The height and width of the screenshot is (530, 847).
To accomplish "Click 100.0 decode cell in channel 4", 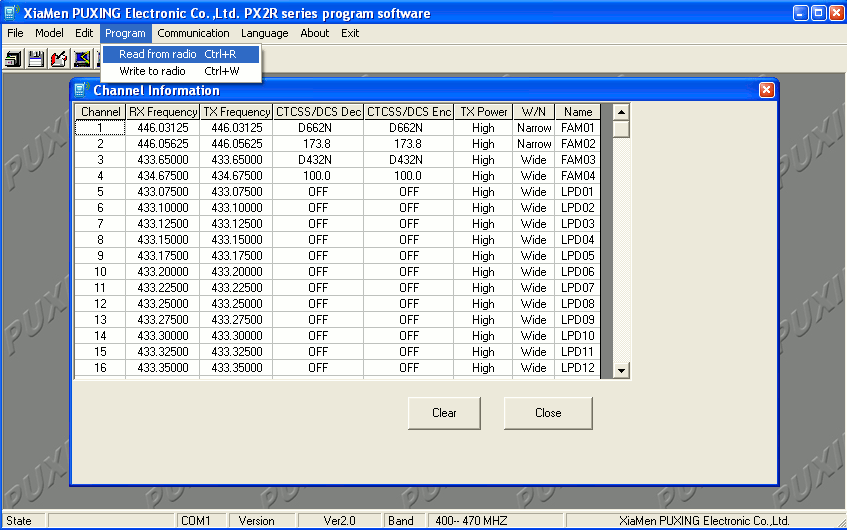I will tap(318, 176).
